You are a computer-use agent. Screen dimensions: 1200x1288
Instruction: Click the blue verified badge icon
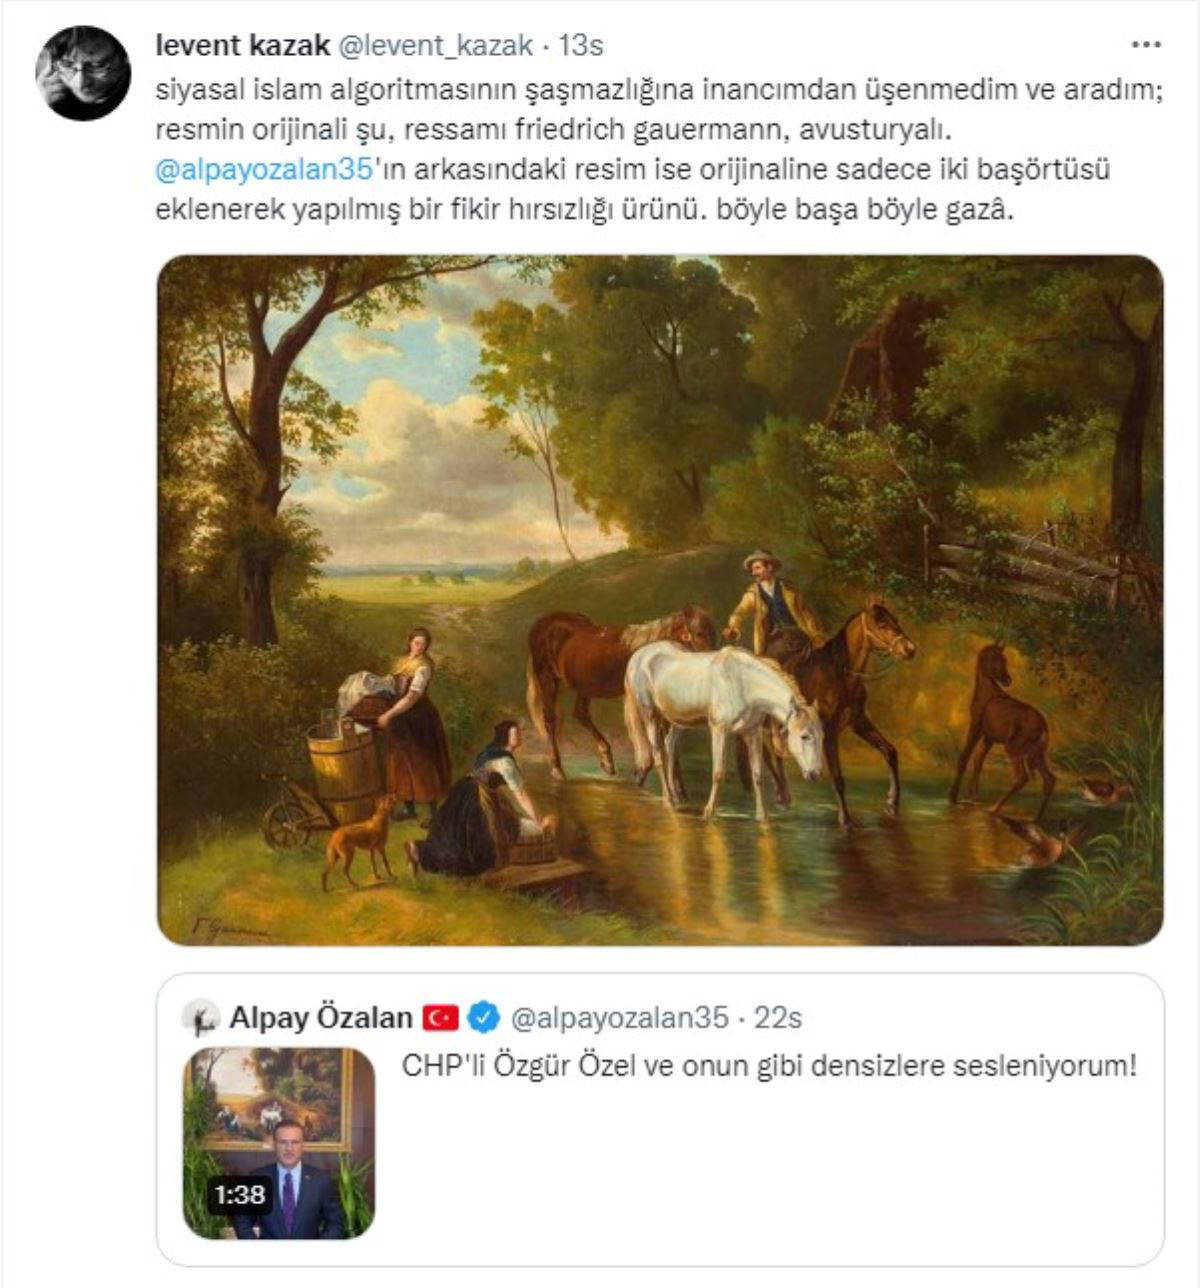coord(484,1018)
